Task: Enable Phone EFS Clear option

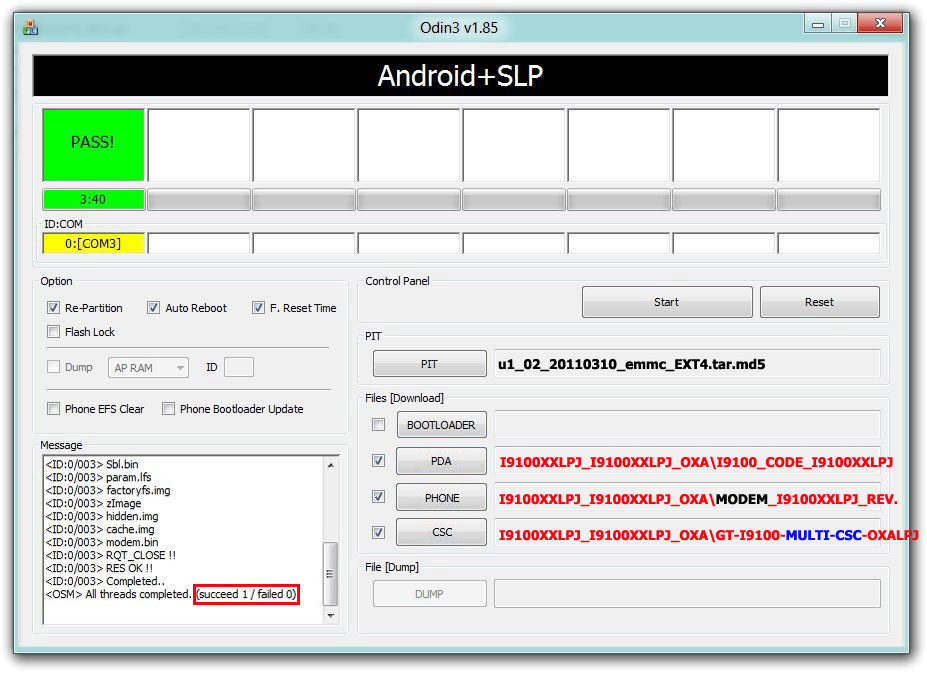Action: pos(53,409)
